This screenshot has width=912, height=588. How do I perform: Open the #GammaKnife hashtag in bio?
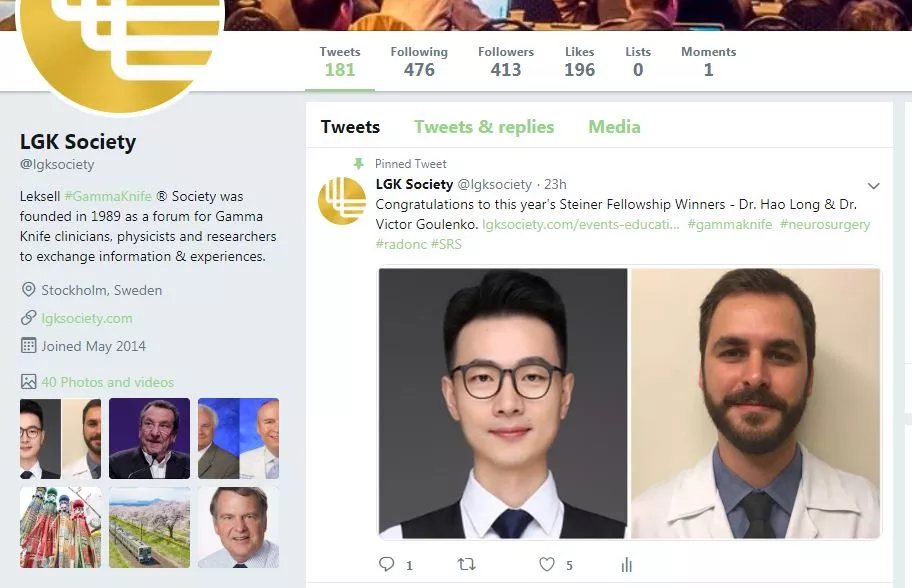(x=108, y=196)
